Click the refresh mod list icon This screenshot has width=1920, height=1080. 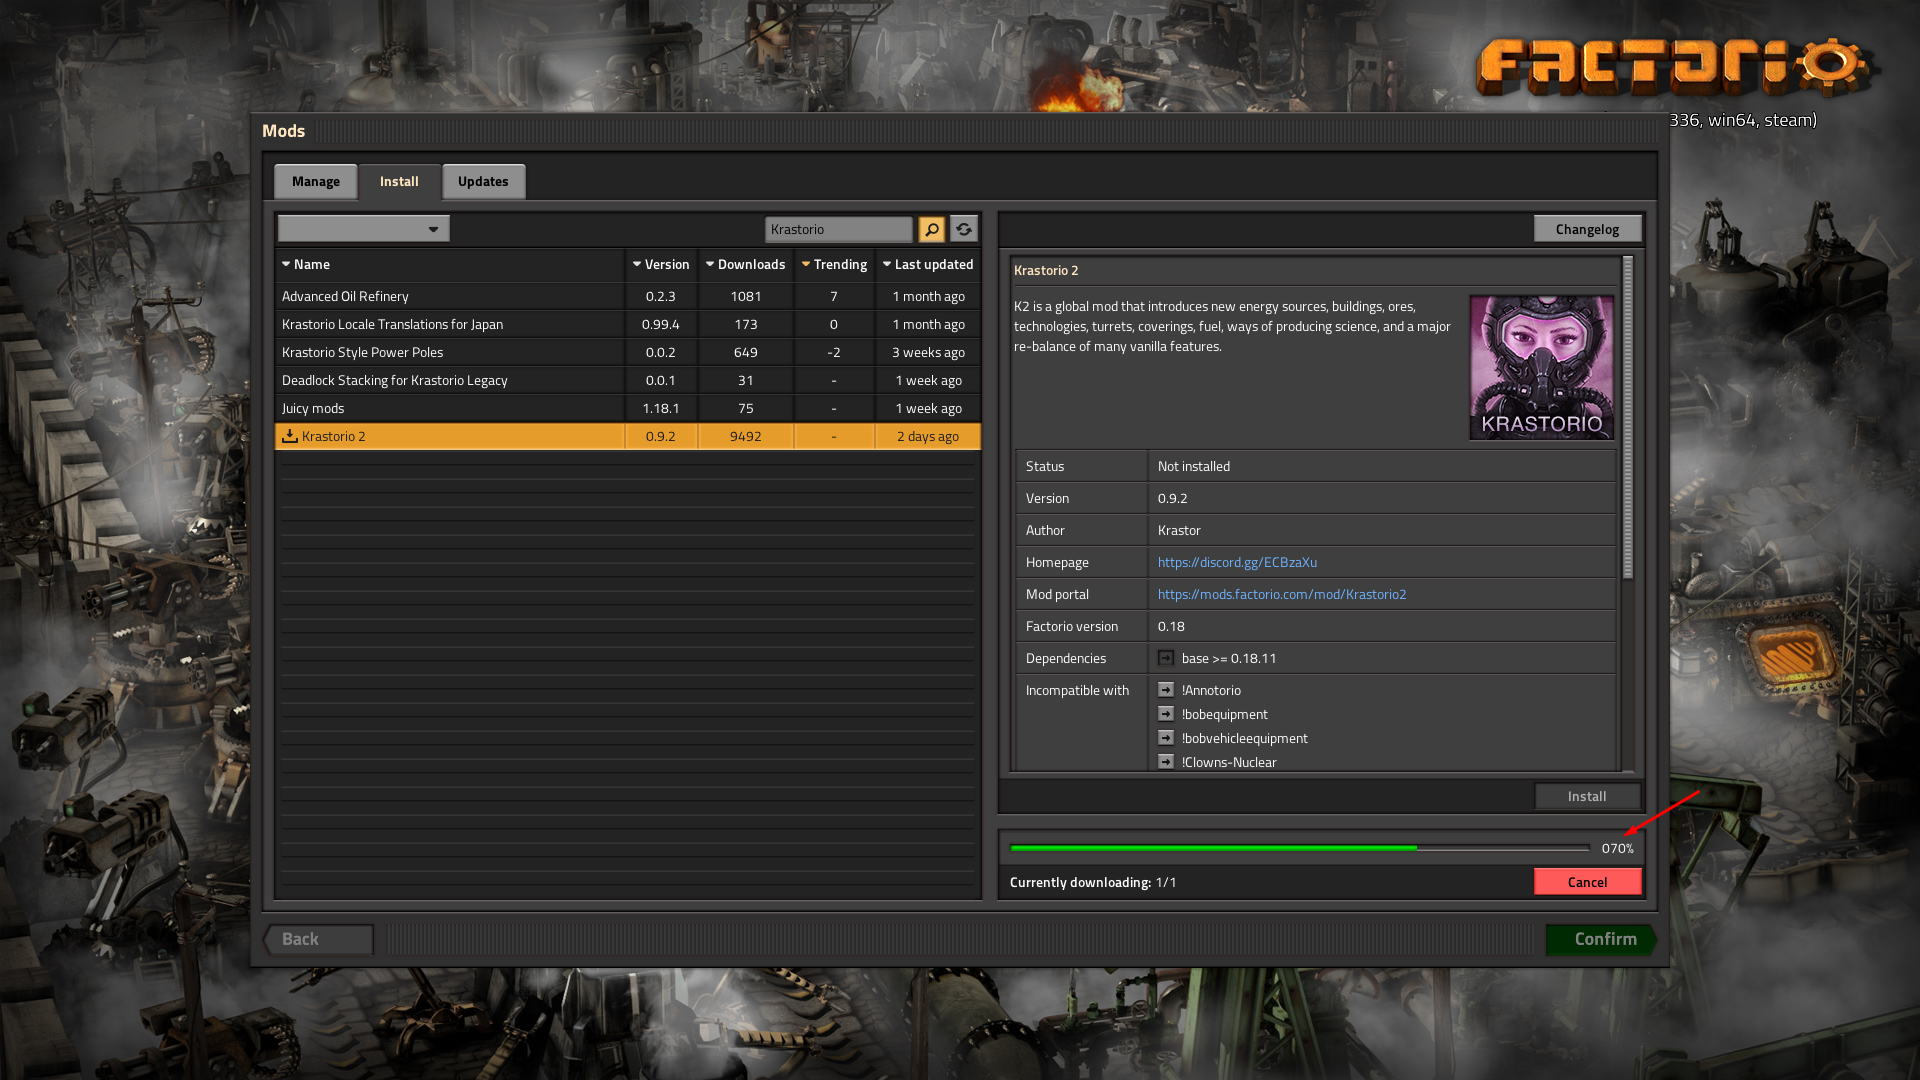[963, 229]
